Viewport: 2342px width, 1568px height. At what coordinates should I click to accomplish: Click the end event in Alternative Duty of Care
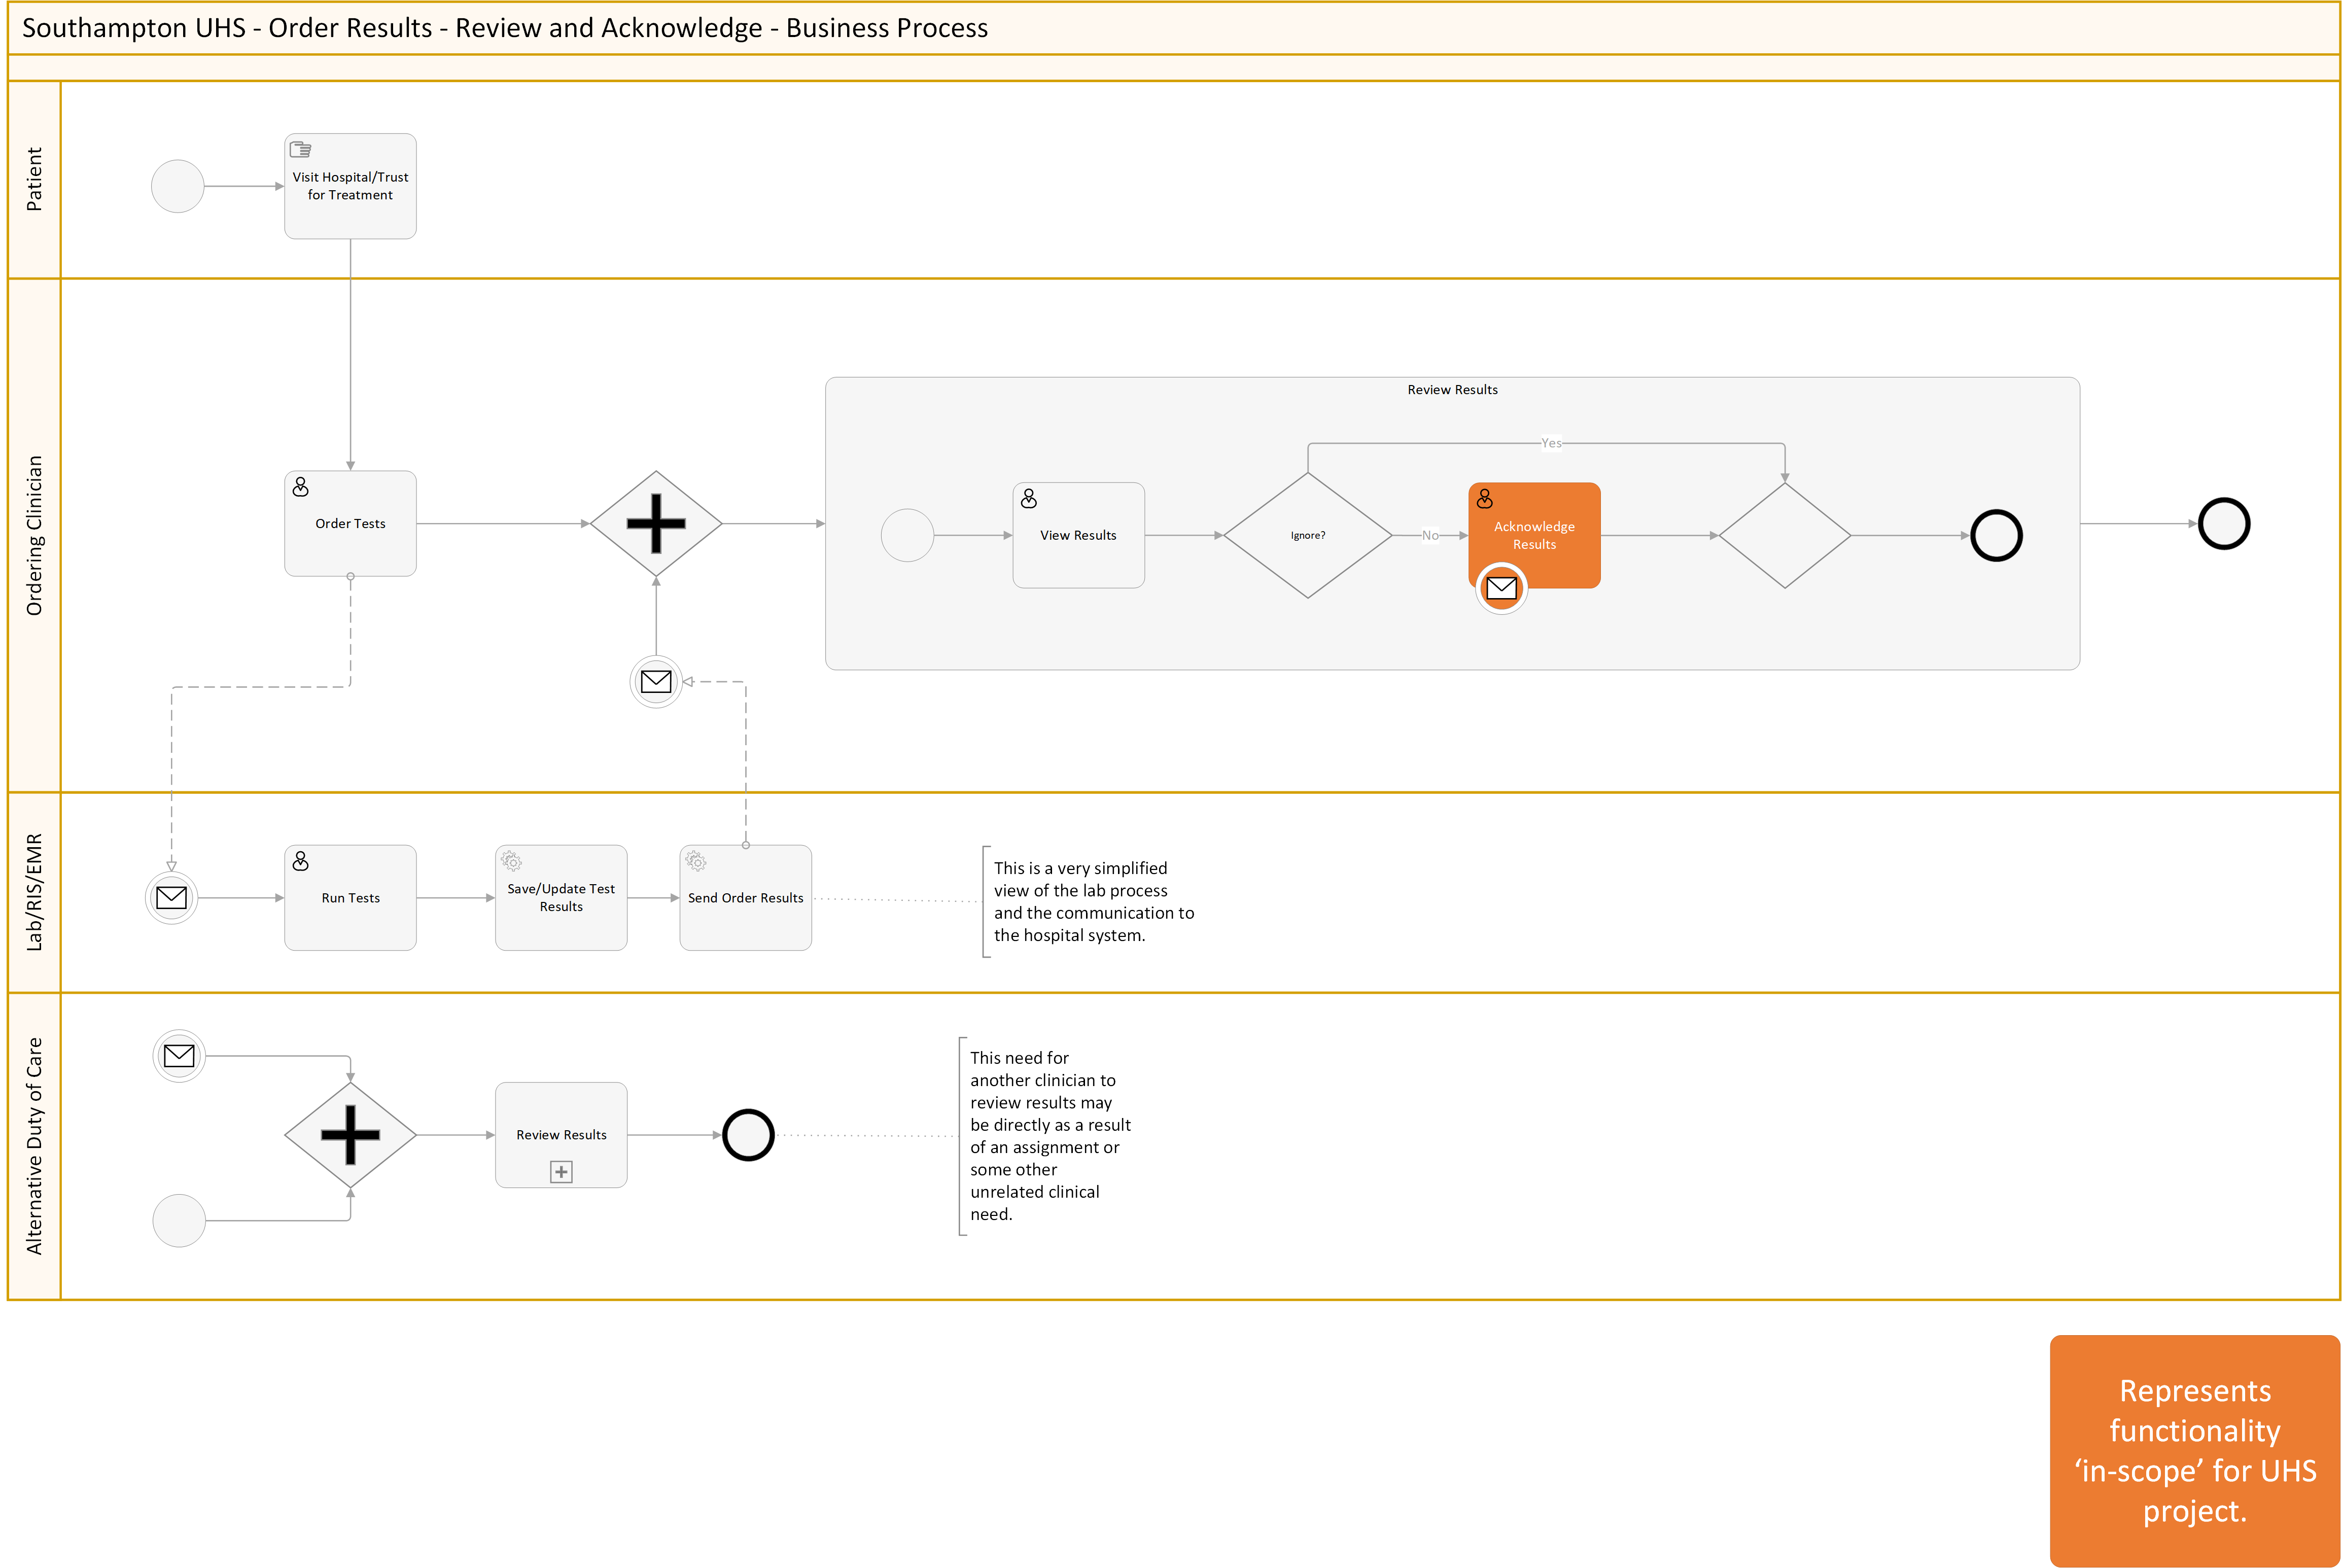[x=748, y=1134]
